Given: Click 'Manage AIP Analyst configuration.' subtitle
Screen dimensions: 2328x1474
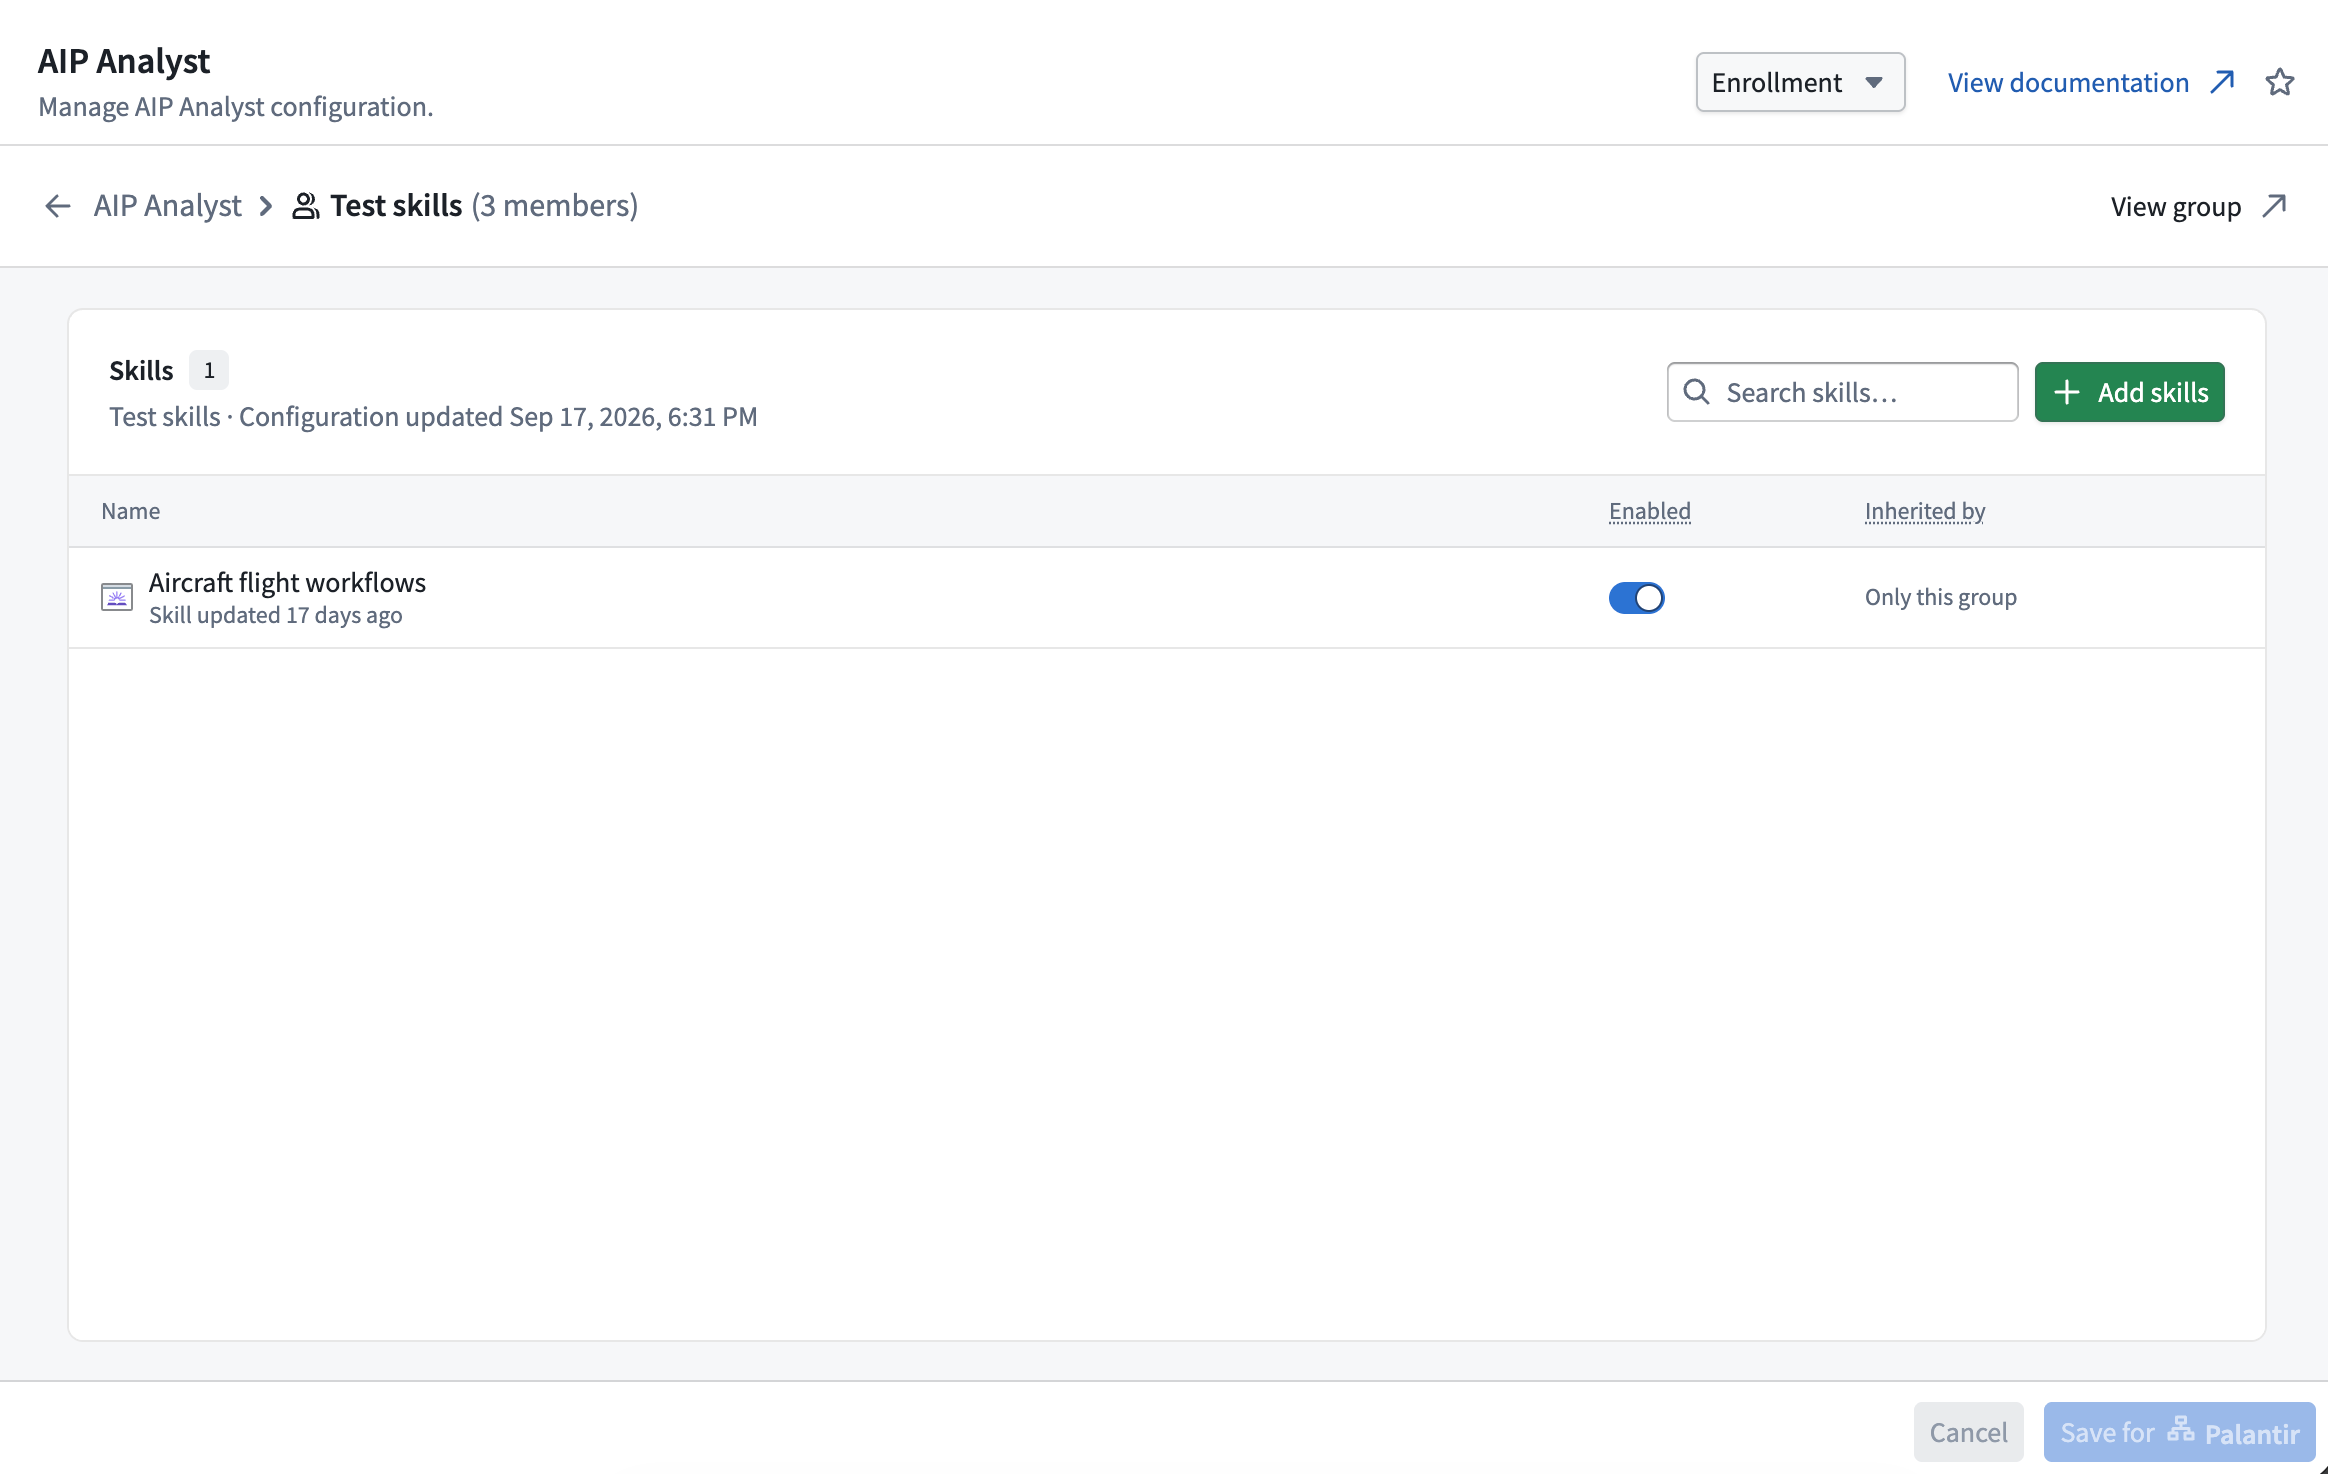Looking at the screenshot, I should coord(236,106).
